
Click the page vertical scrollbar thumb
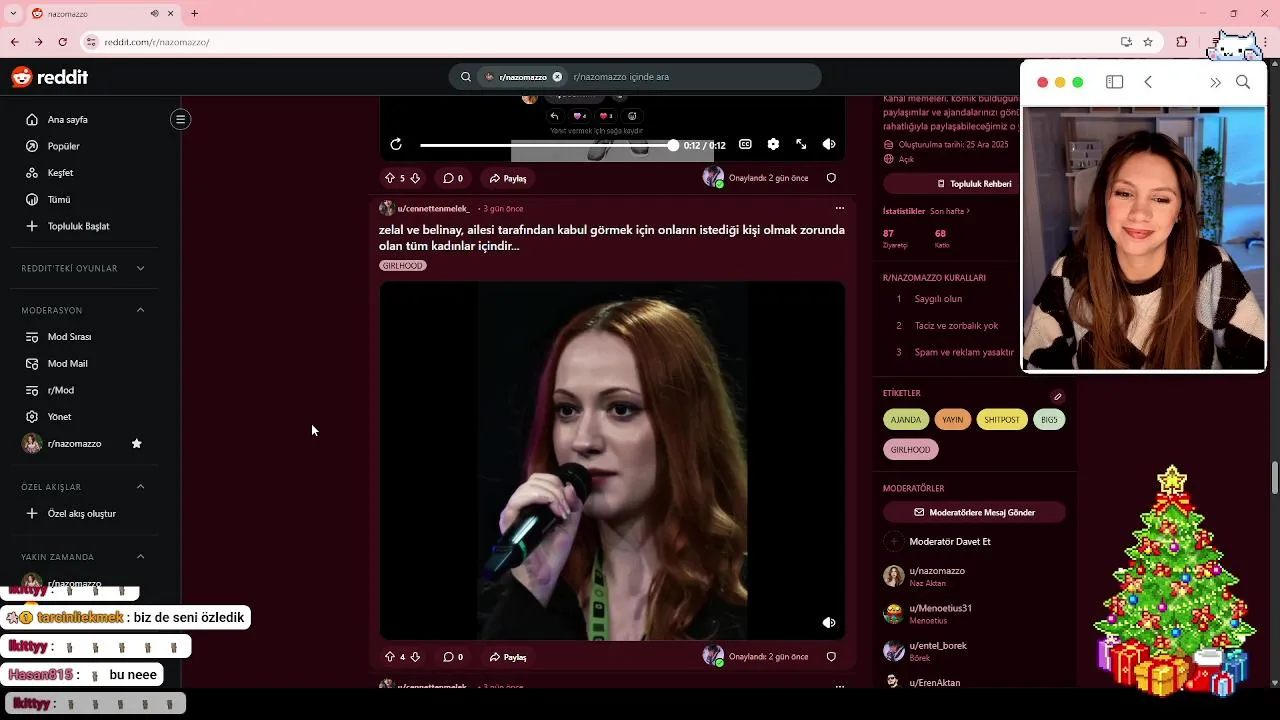[x=1274, y=477]
